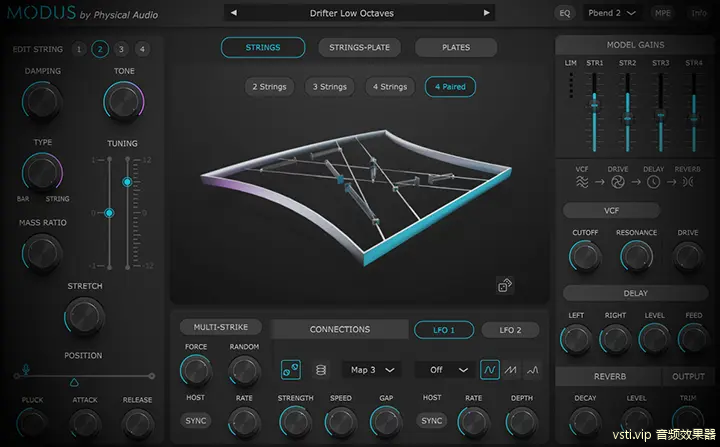
Task: Click the VCF section header button
Action: [x=612, y=210]
